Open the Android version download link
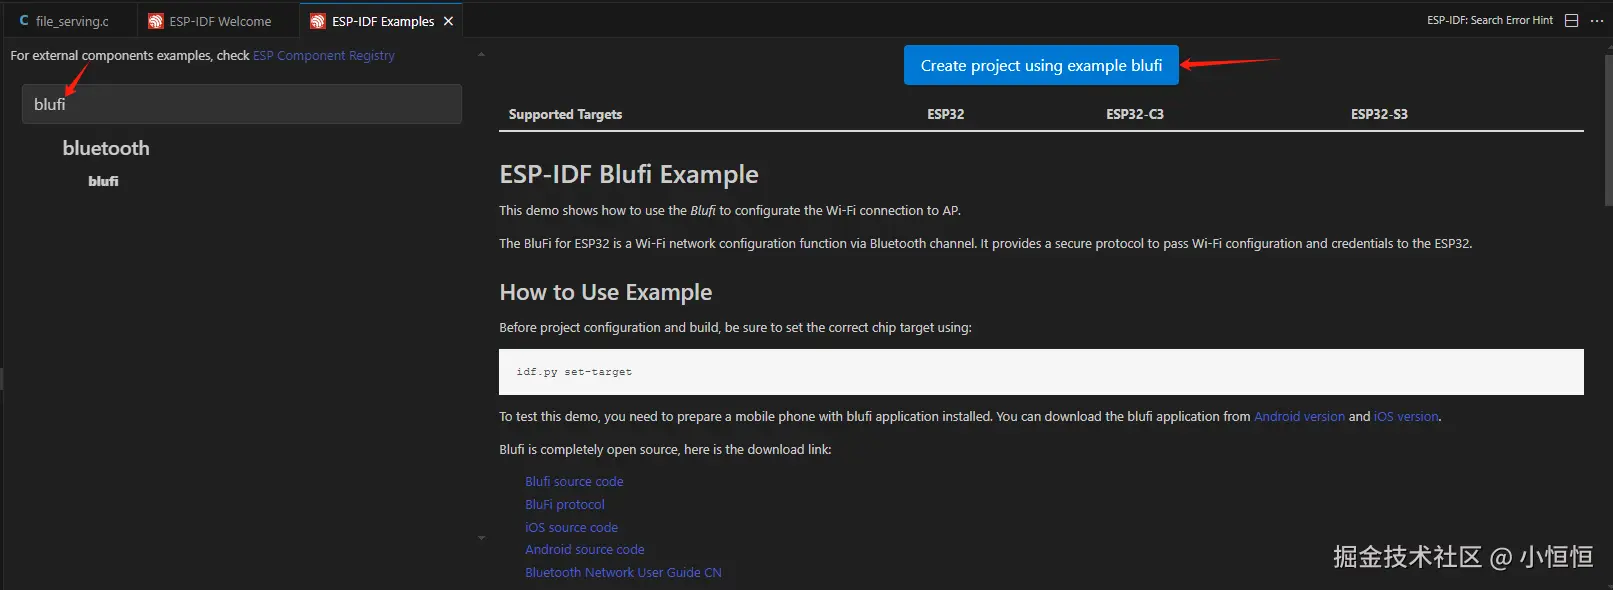 1299,416
